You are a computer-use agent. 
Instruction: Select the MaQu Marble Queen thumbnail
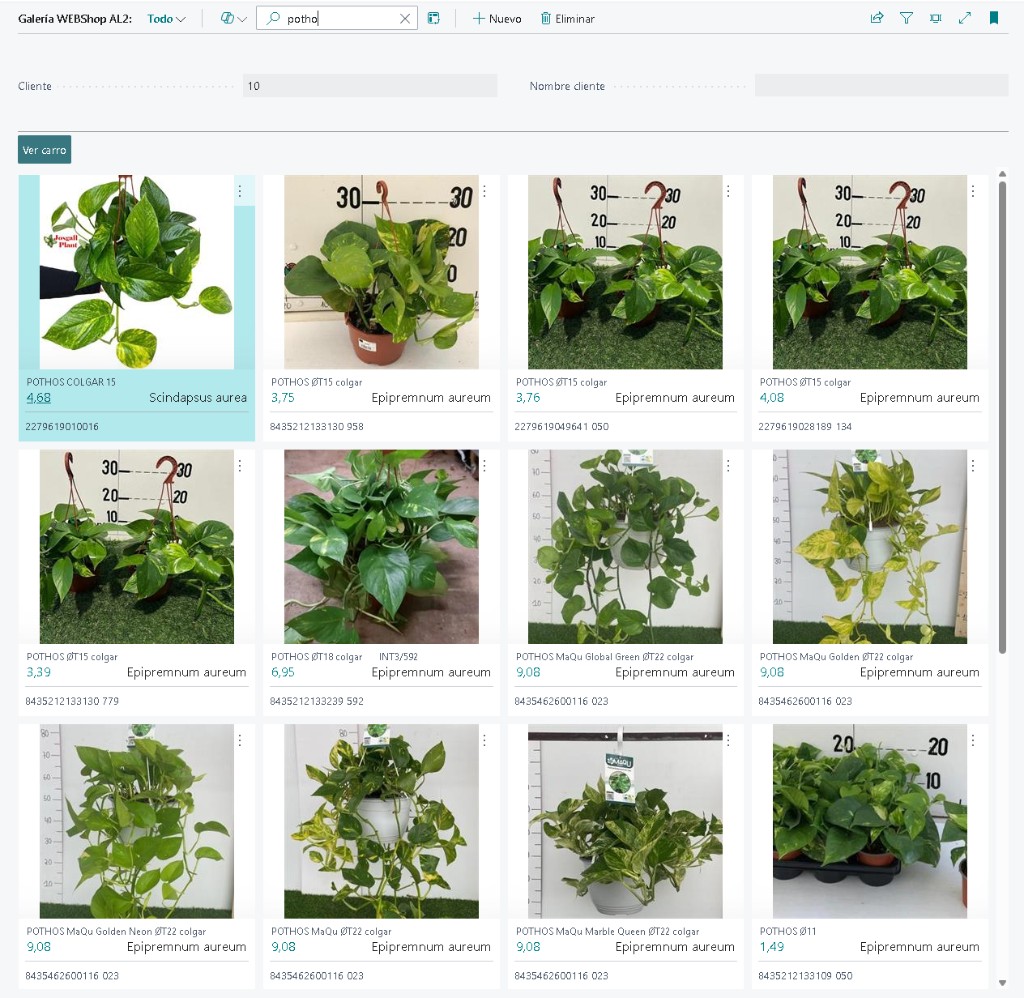coord(625,821)
